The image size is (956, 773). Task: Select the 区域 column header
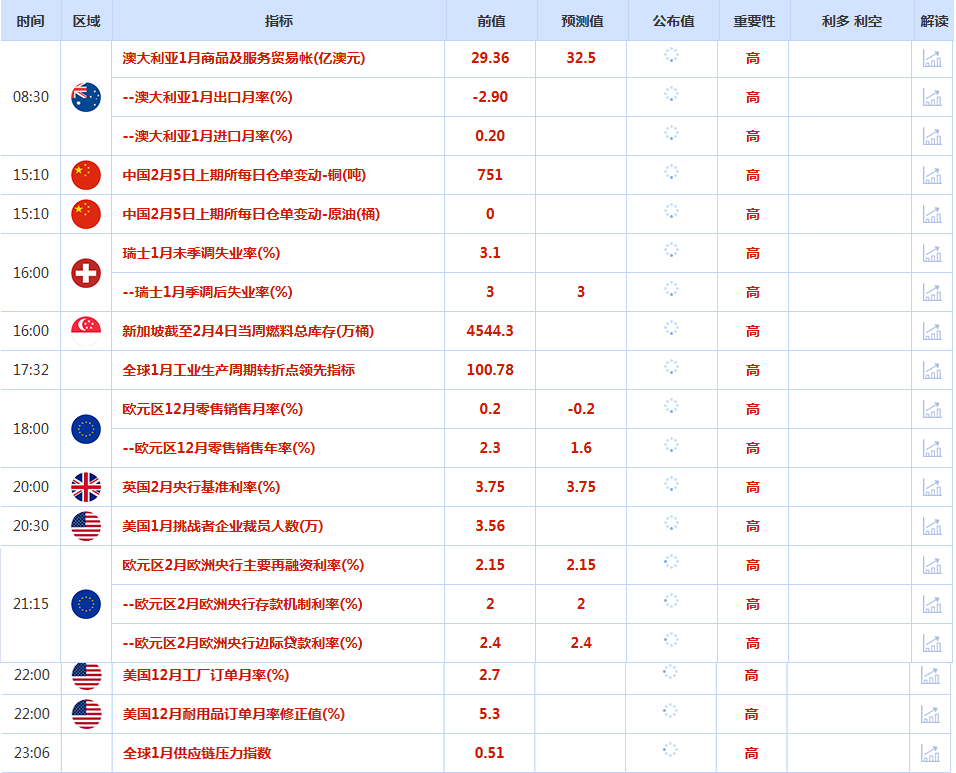click(87, 21)
